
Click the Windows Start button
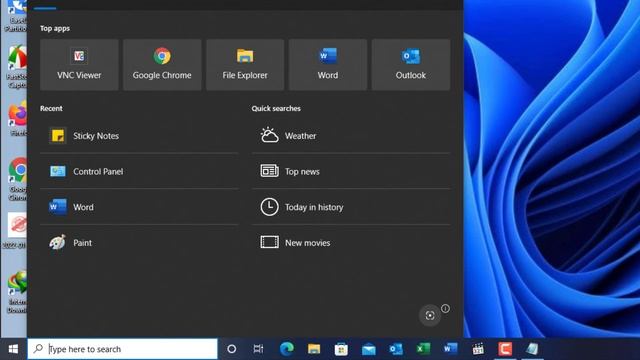pos(13,349)
